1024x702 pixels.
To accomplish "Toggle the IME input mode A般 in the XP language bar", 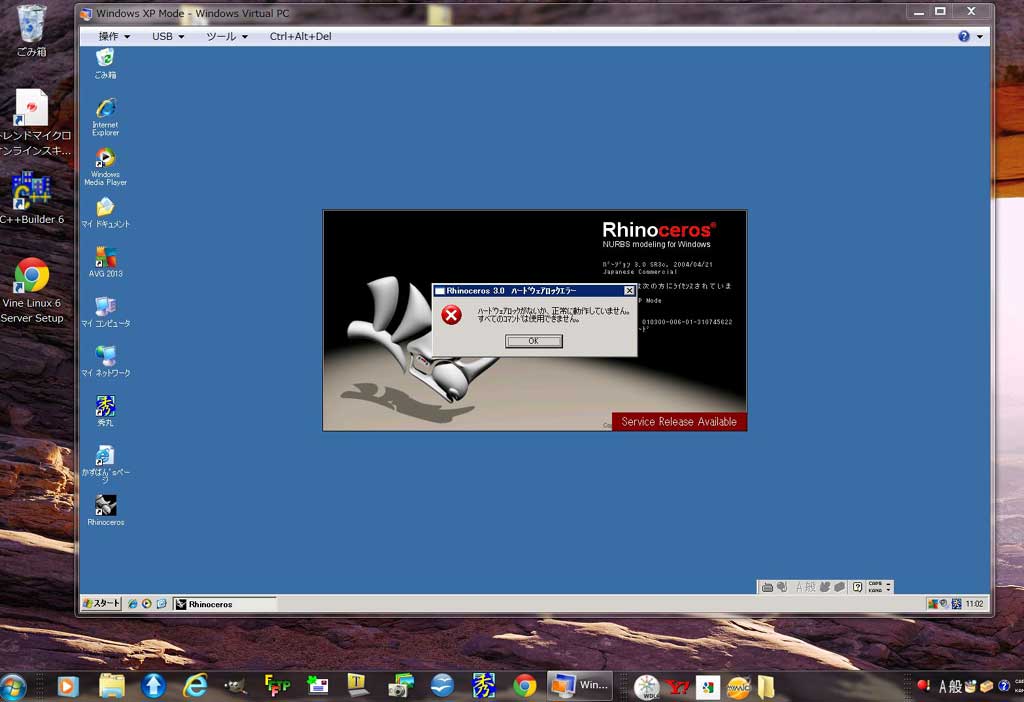I will click(805, 587).
